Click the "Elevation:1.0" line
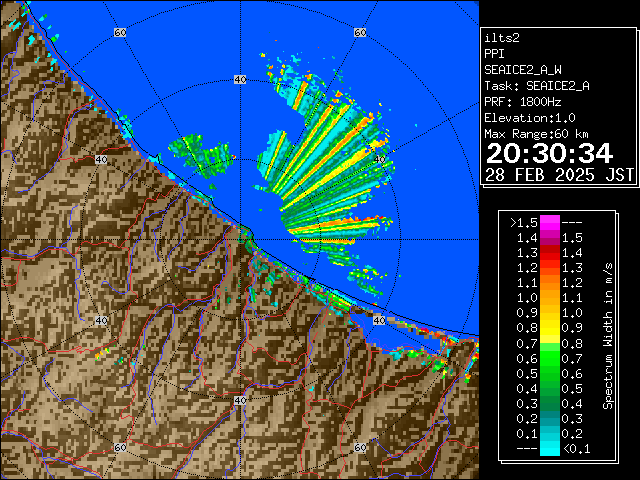Screen dimensions: 640x480 click(x=530, y=118)
